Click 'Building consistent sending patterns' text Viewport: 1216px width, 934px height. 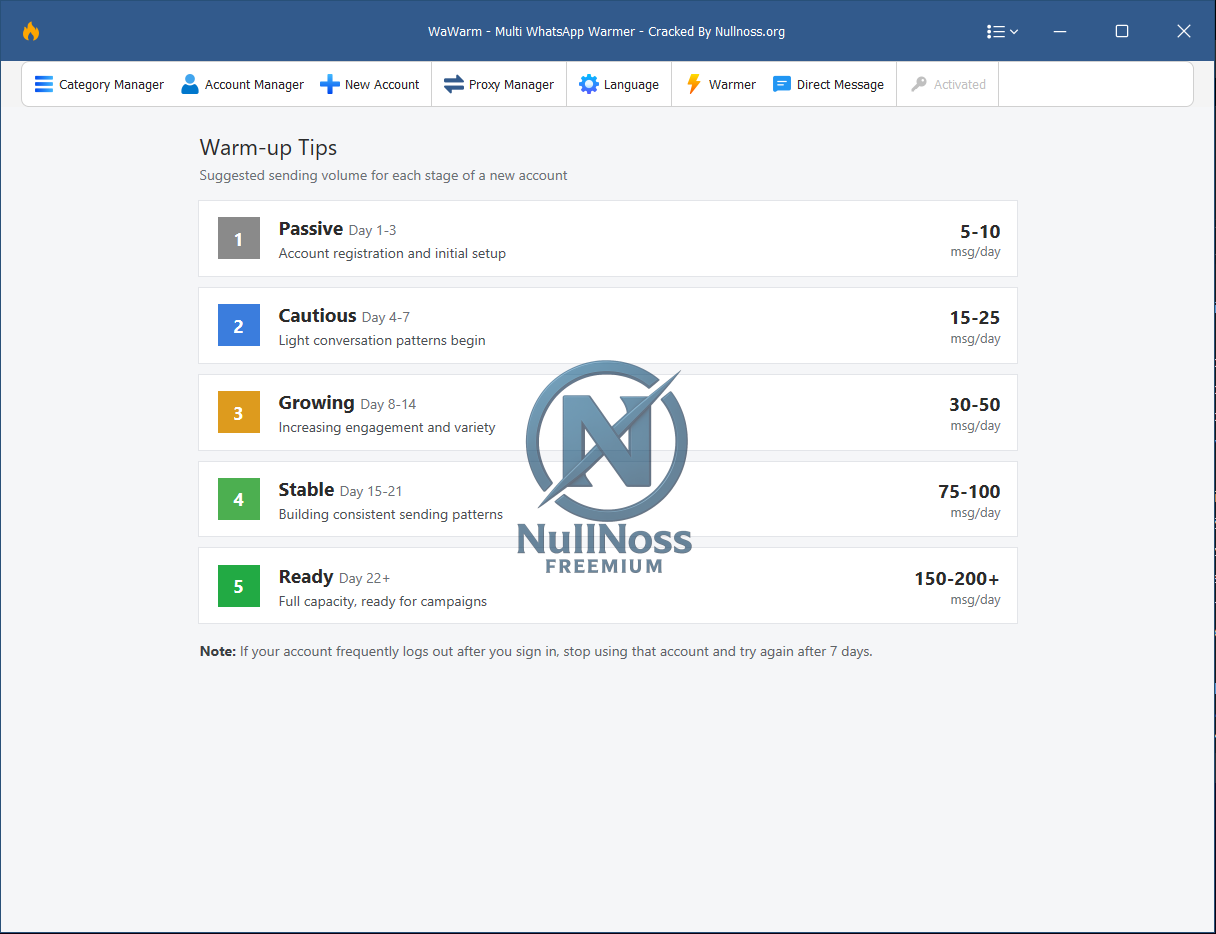391,515
